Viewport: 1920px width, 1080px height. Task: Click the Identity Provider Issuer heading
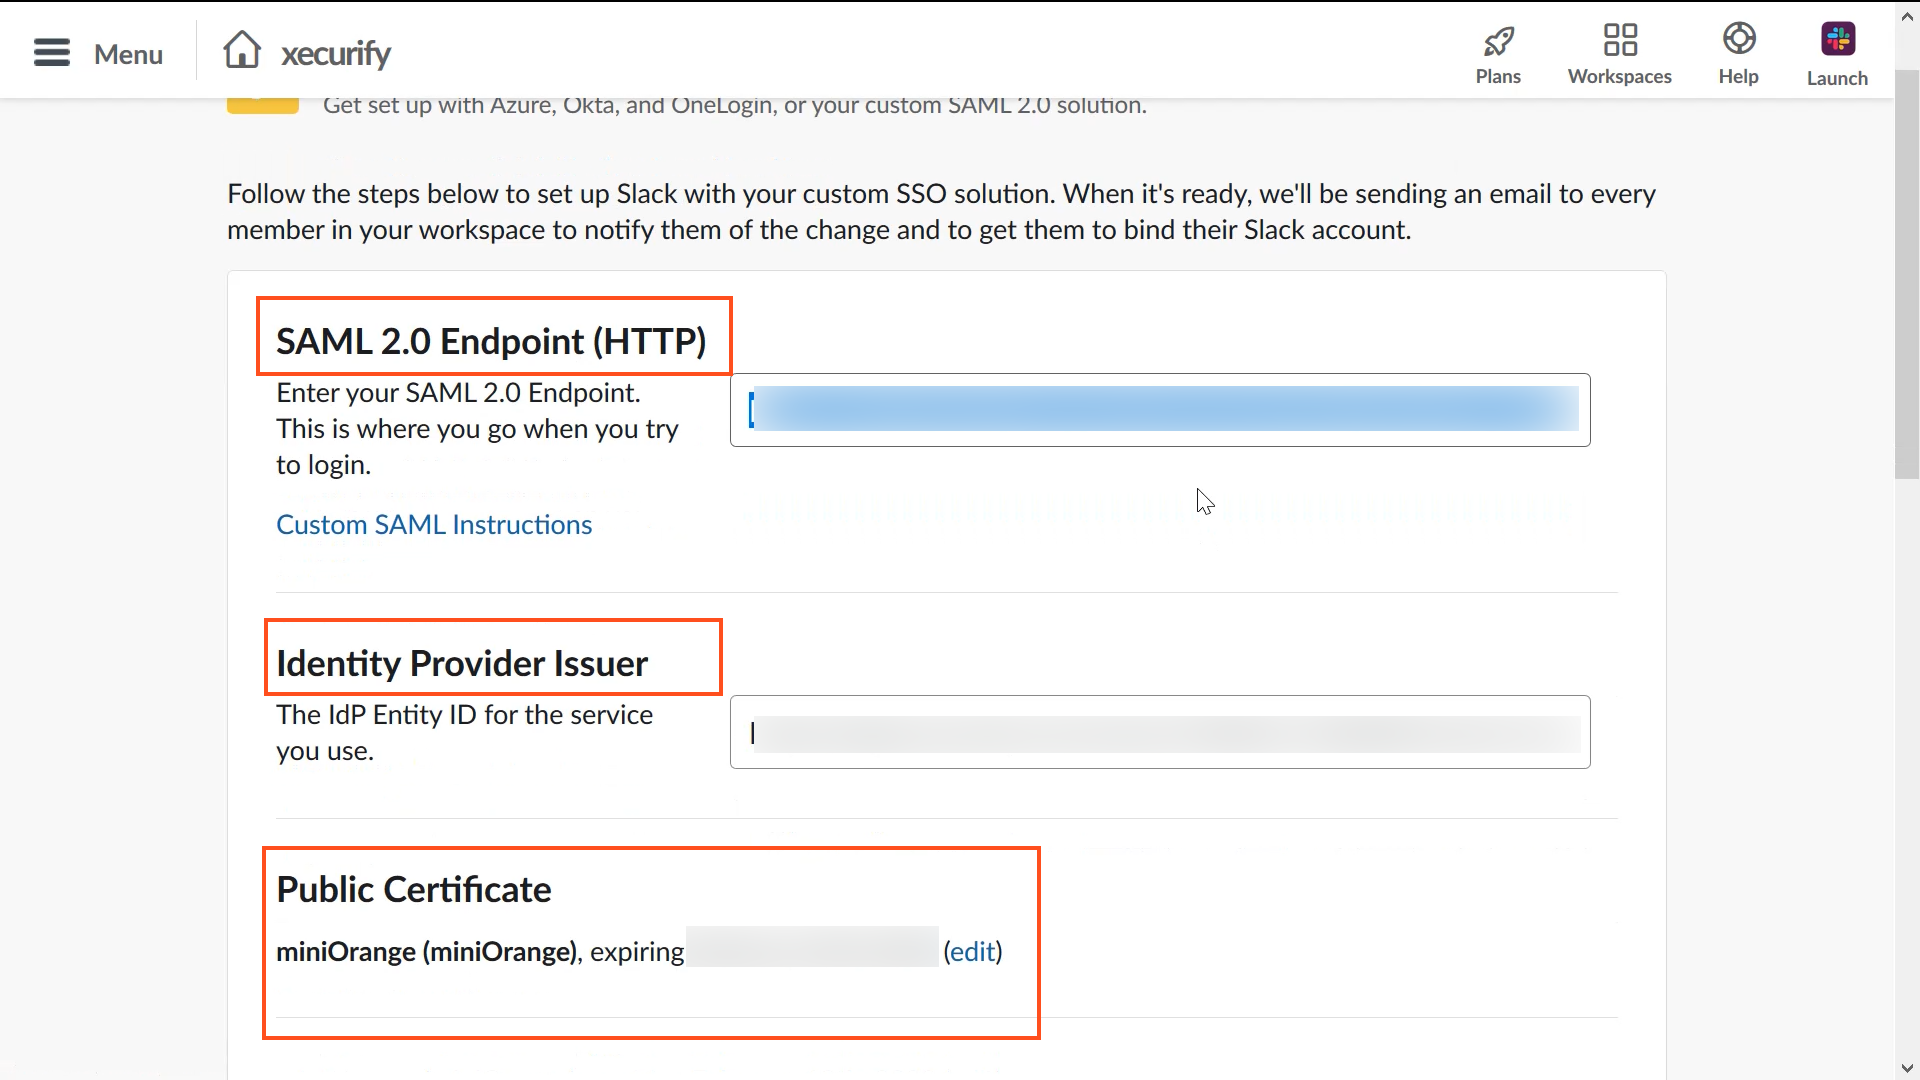point(461,662)
